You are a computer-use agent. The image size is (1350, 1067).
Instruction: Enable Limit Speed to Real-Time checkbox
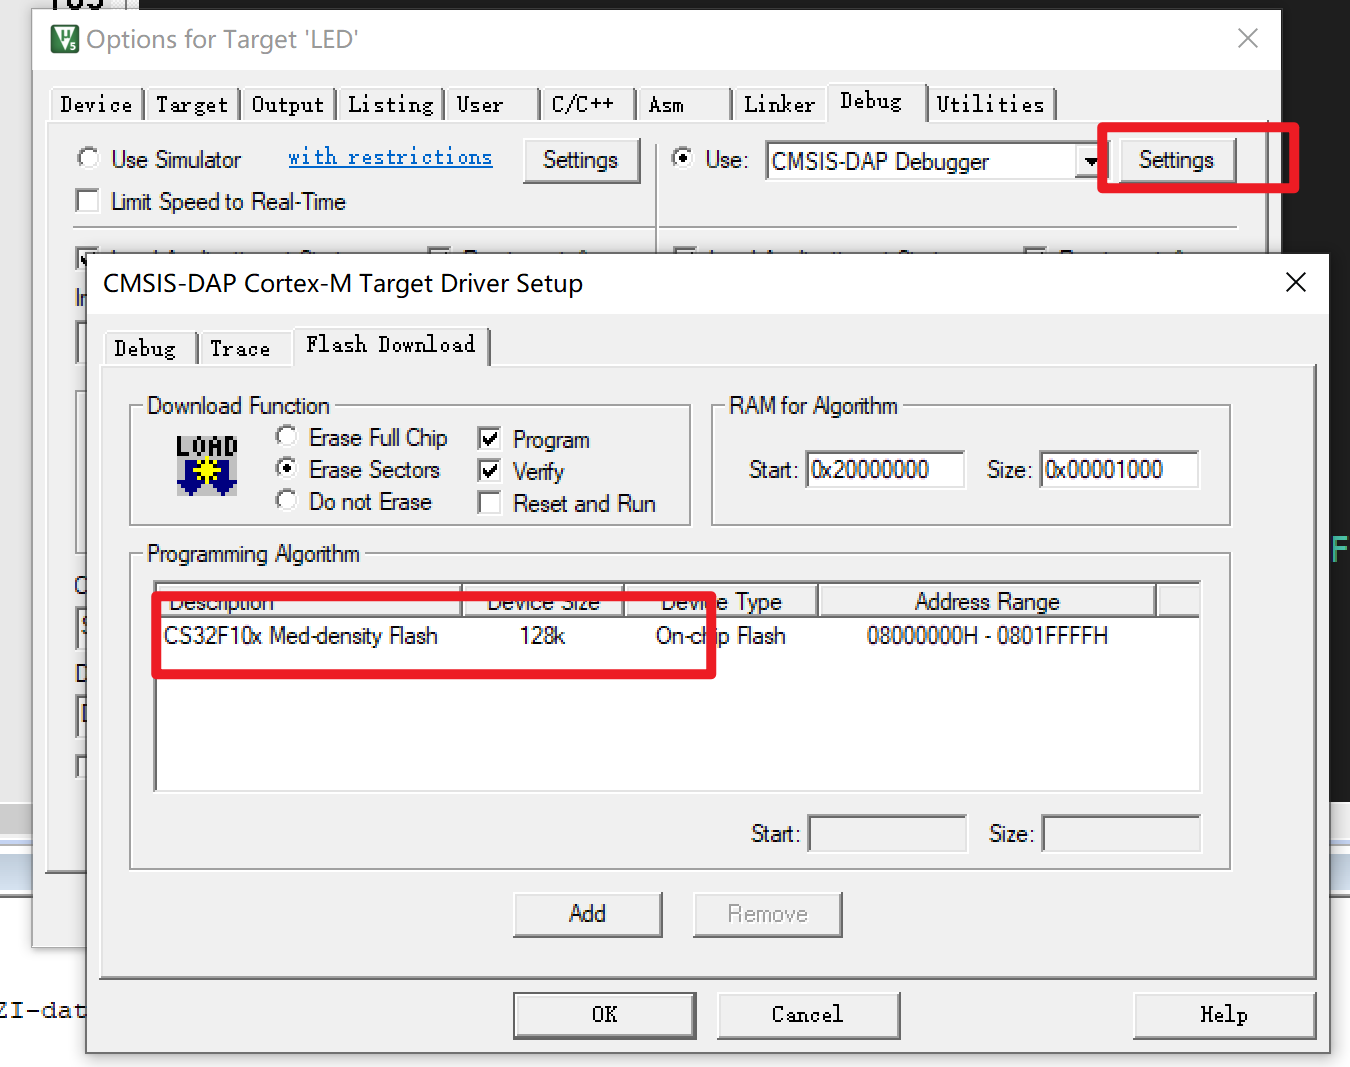click(88, 201)
